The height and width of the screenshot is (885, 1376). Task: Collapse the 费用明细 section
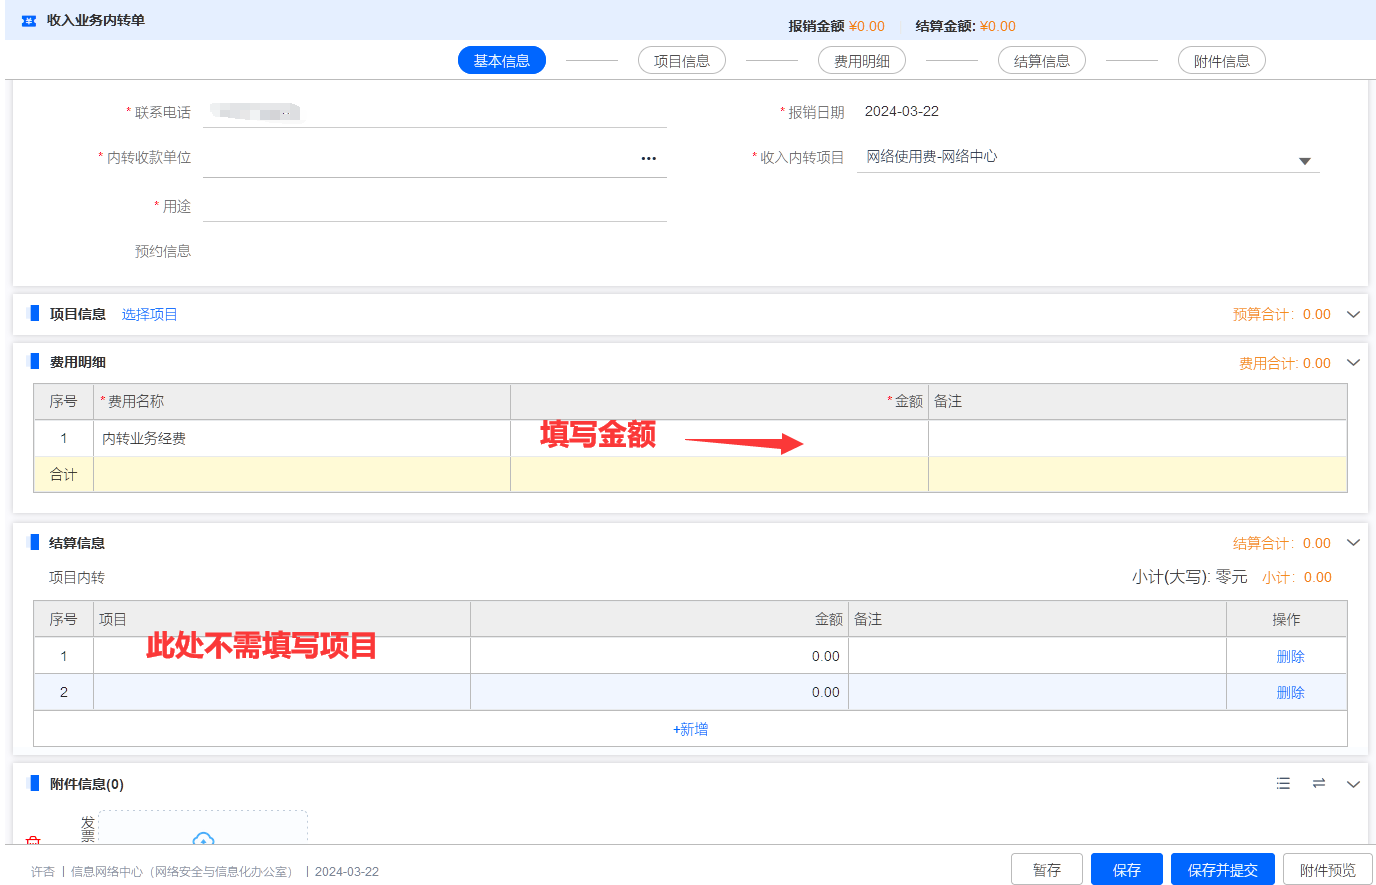(x=1353, y=363)
